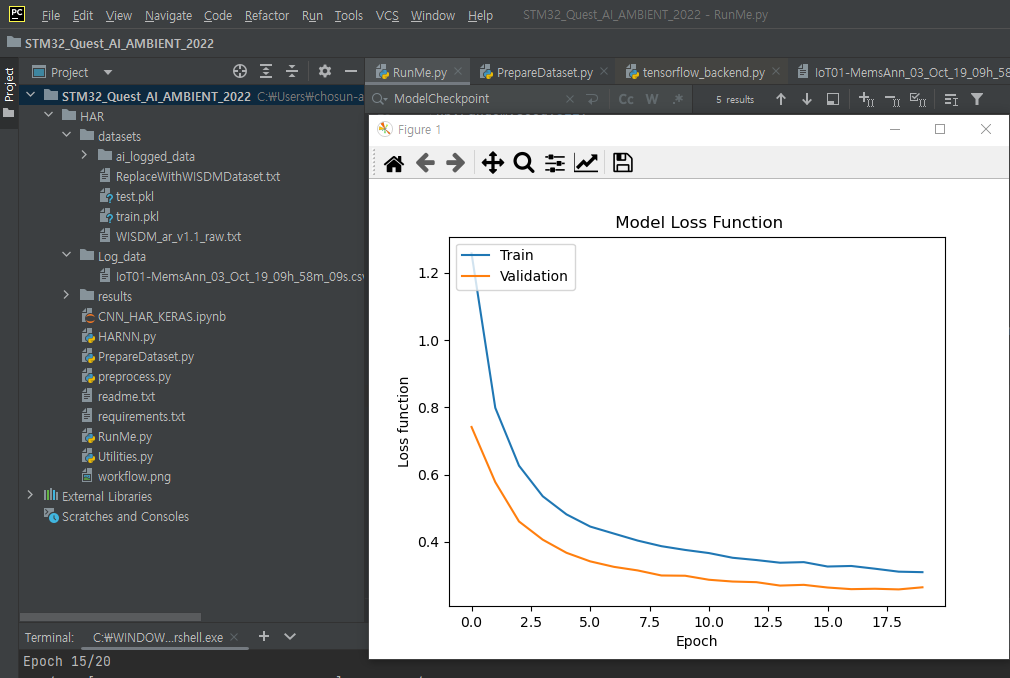Open the Configure subplots sliders icon
The height and width of the screenshot is (678, 1010).
point(555,163)
